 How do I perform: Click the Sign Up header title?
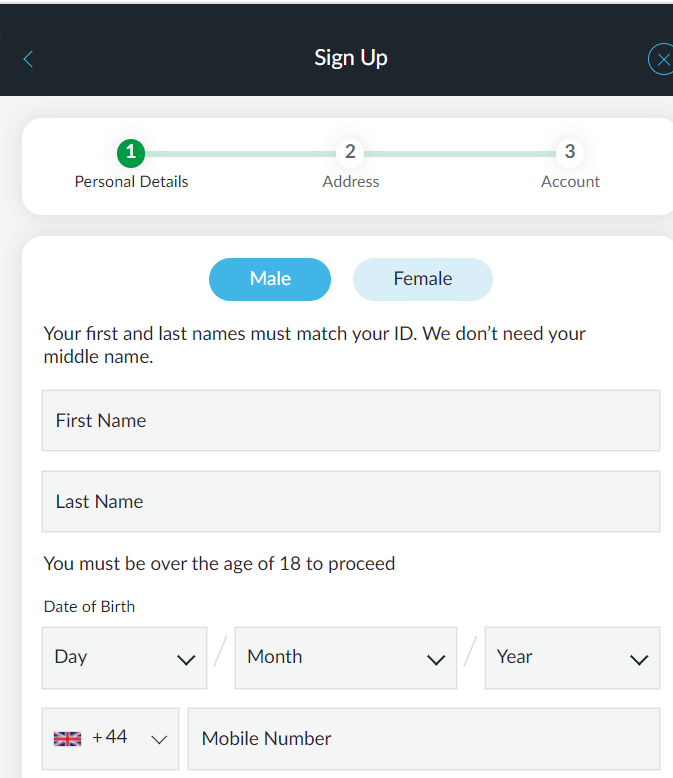[x=350, y=58]
